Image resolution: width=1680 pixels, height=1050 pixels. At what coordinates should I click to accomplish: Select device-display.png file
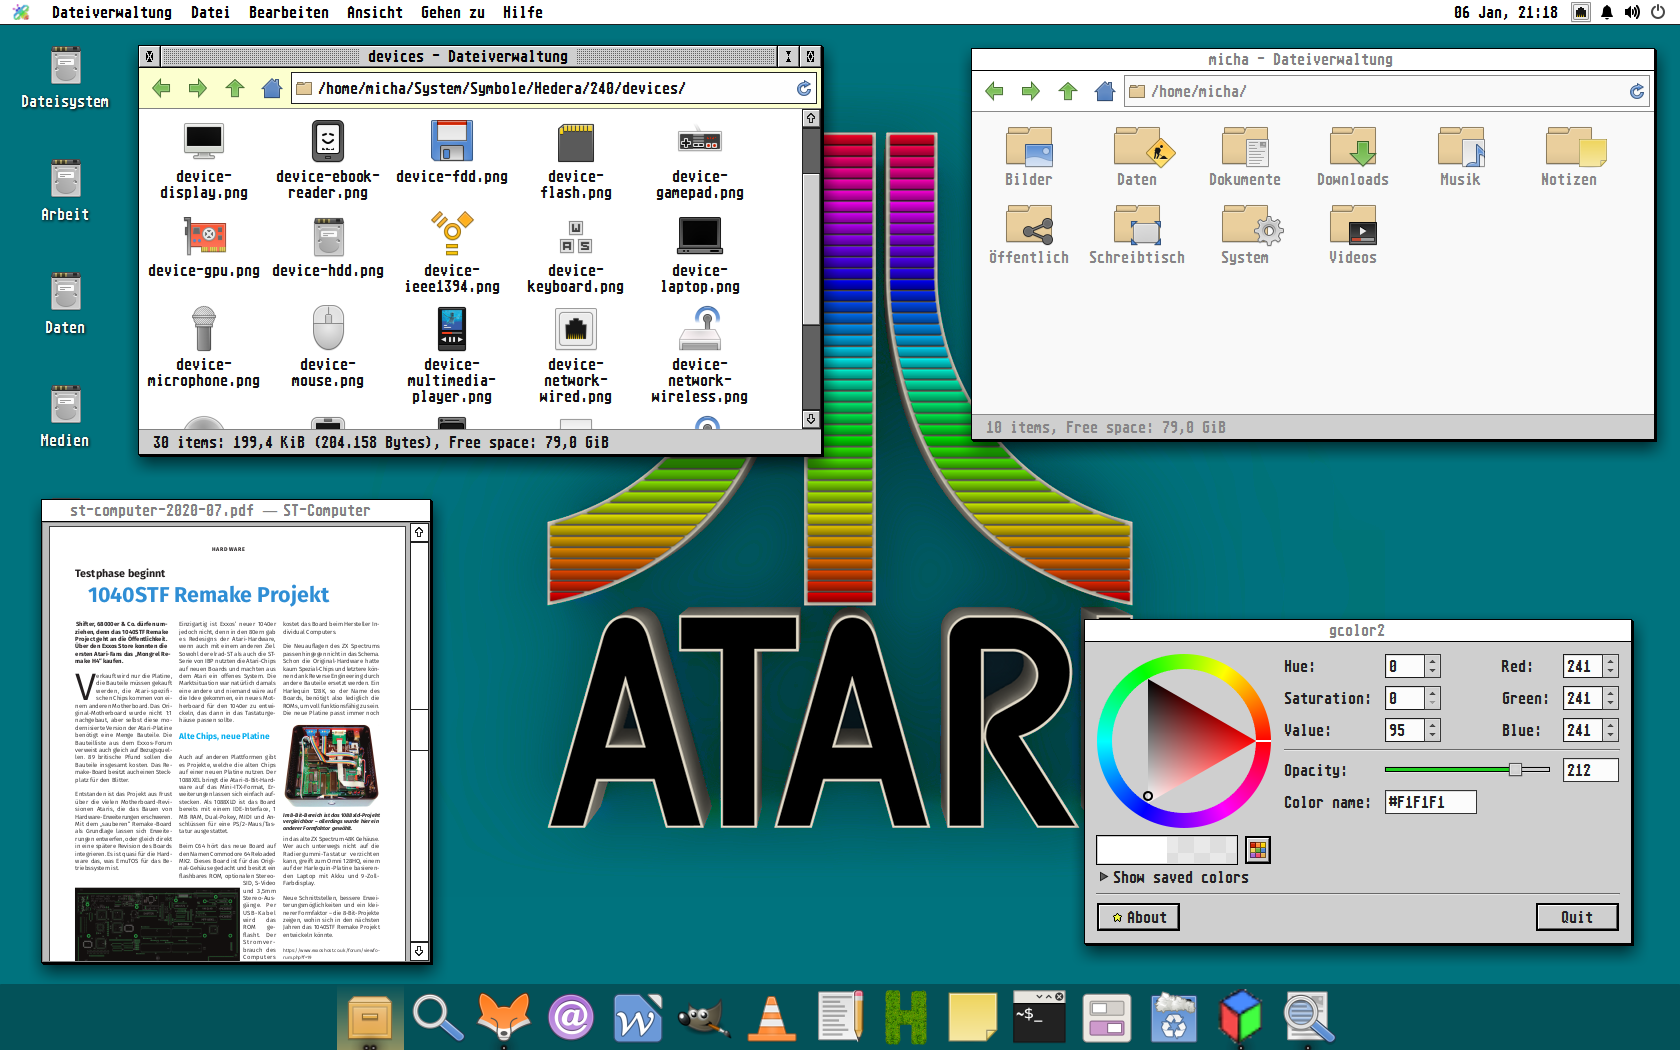click(x=204, y=161)
